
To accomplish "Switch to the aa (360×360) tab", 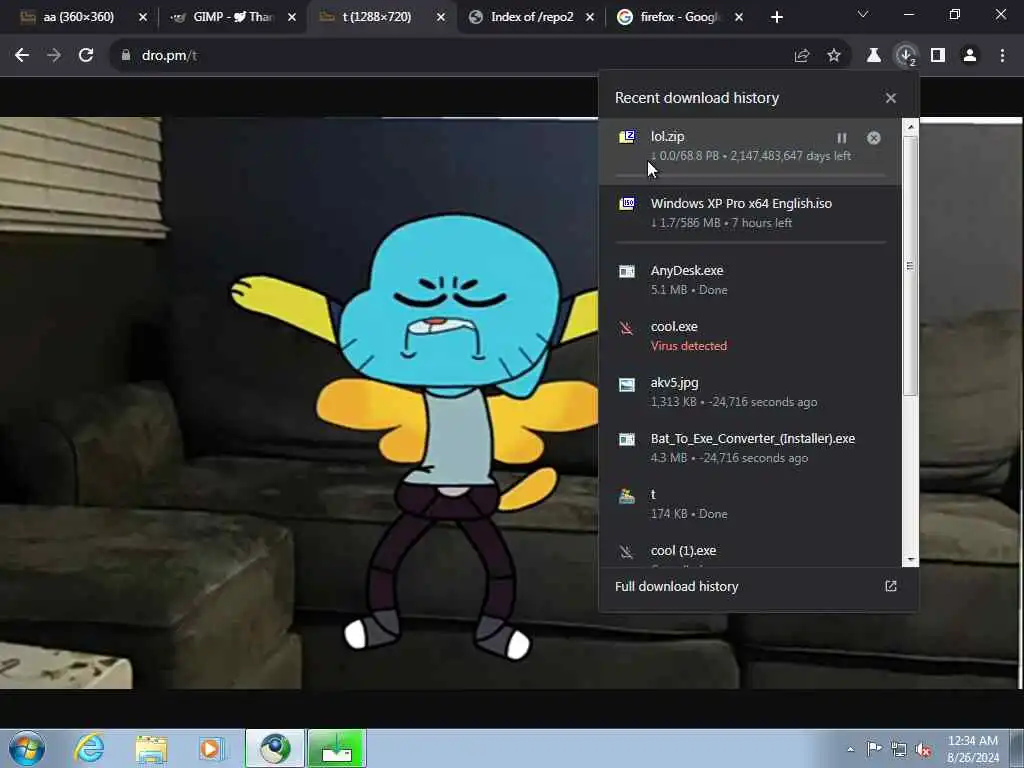I will pyautogui.click(x=78, y=17).
